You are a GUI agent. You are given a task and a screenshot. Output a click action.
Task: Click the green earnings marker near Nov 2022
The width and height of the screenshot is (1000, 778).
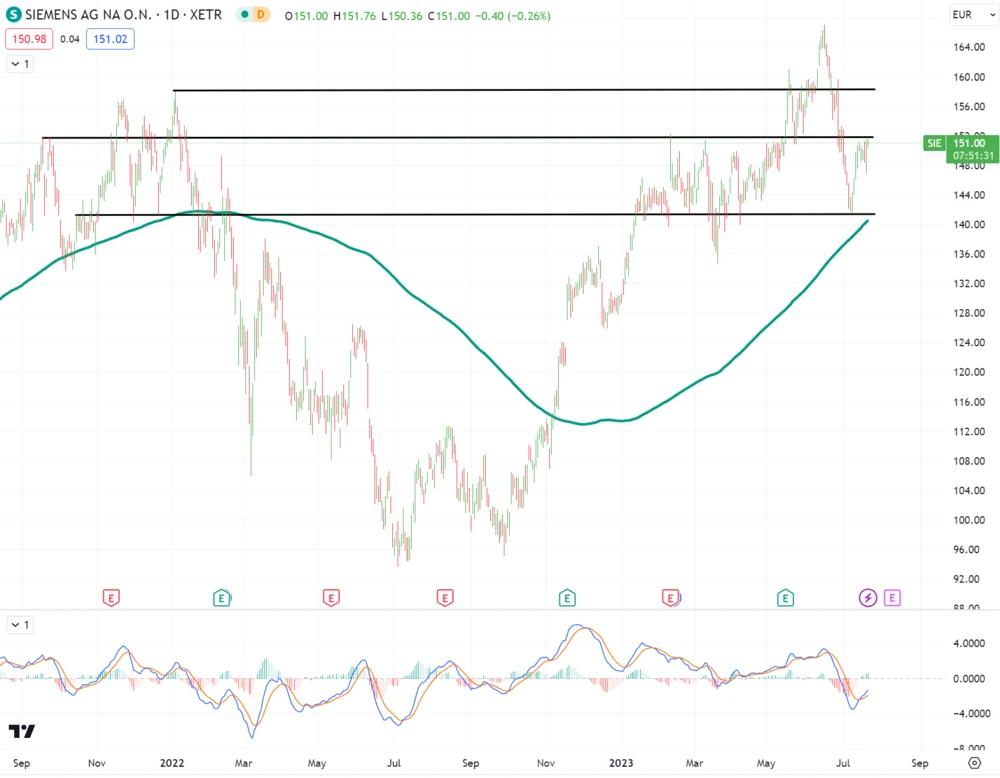(566, 598)
